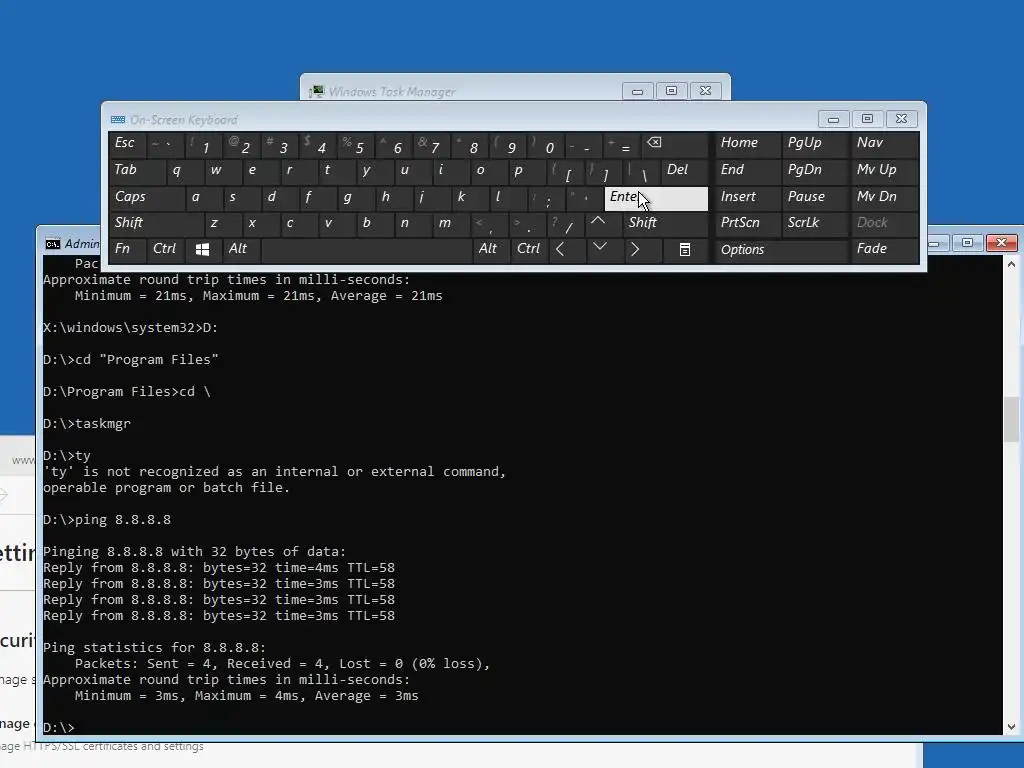Open keyboard Options
The width and height of the screenshot is (1024, 768).
point(782,249)
